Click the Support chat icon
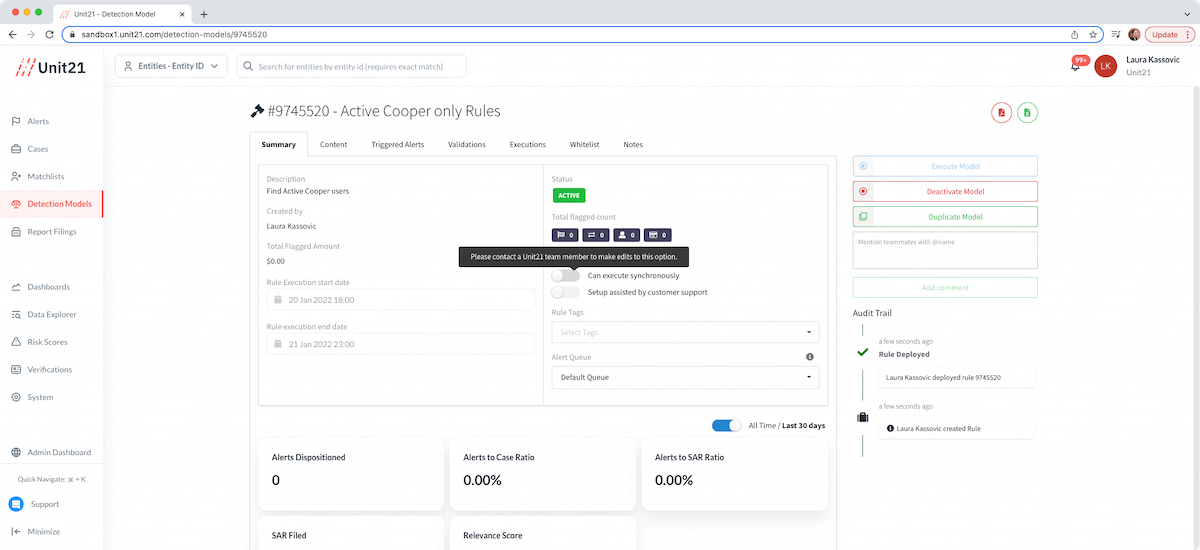 pyautogui.click(x=16, y=504)
